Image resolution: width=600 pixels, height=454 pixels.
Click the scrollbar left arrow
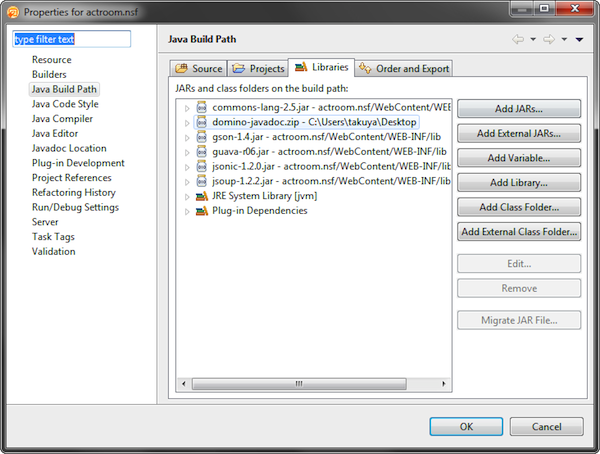click(x=184, y=384)
